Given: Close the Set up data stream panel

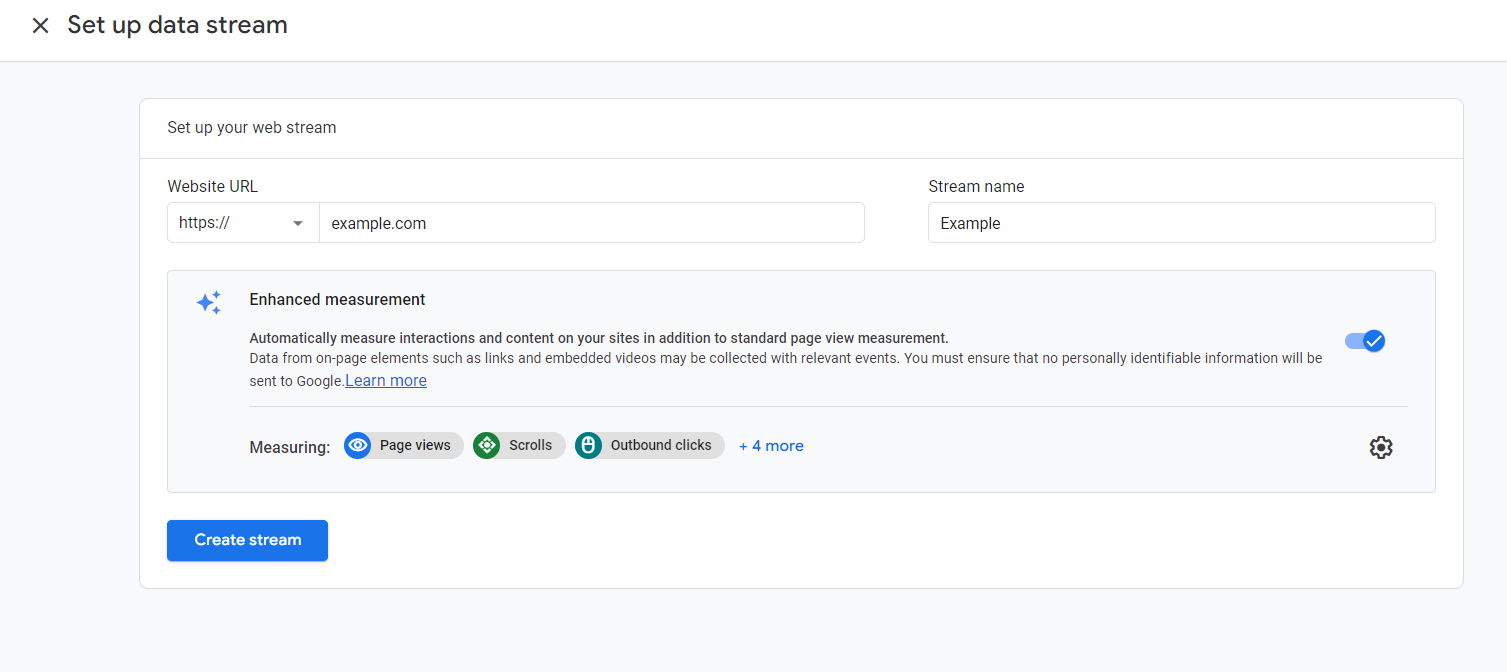Looking at the screenshot, I should pos(39,25).
